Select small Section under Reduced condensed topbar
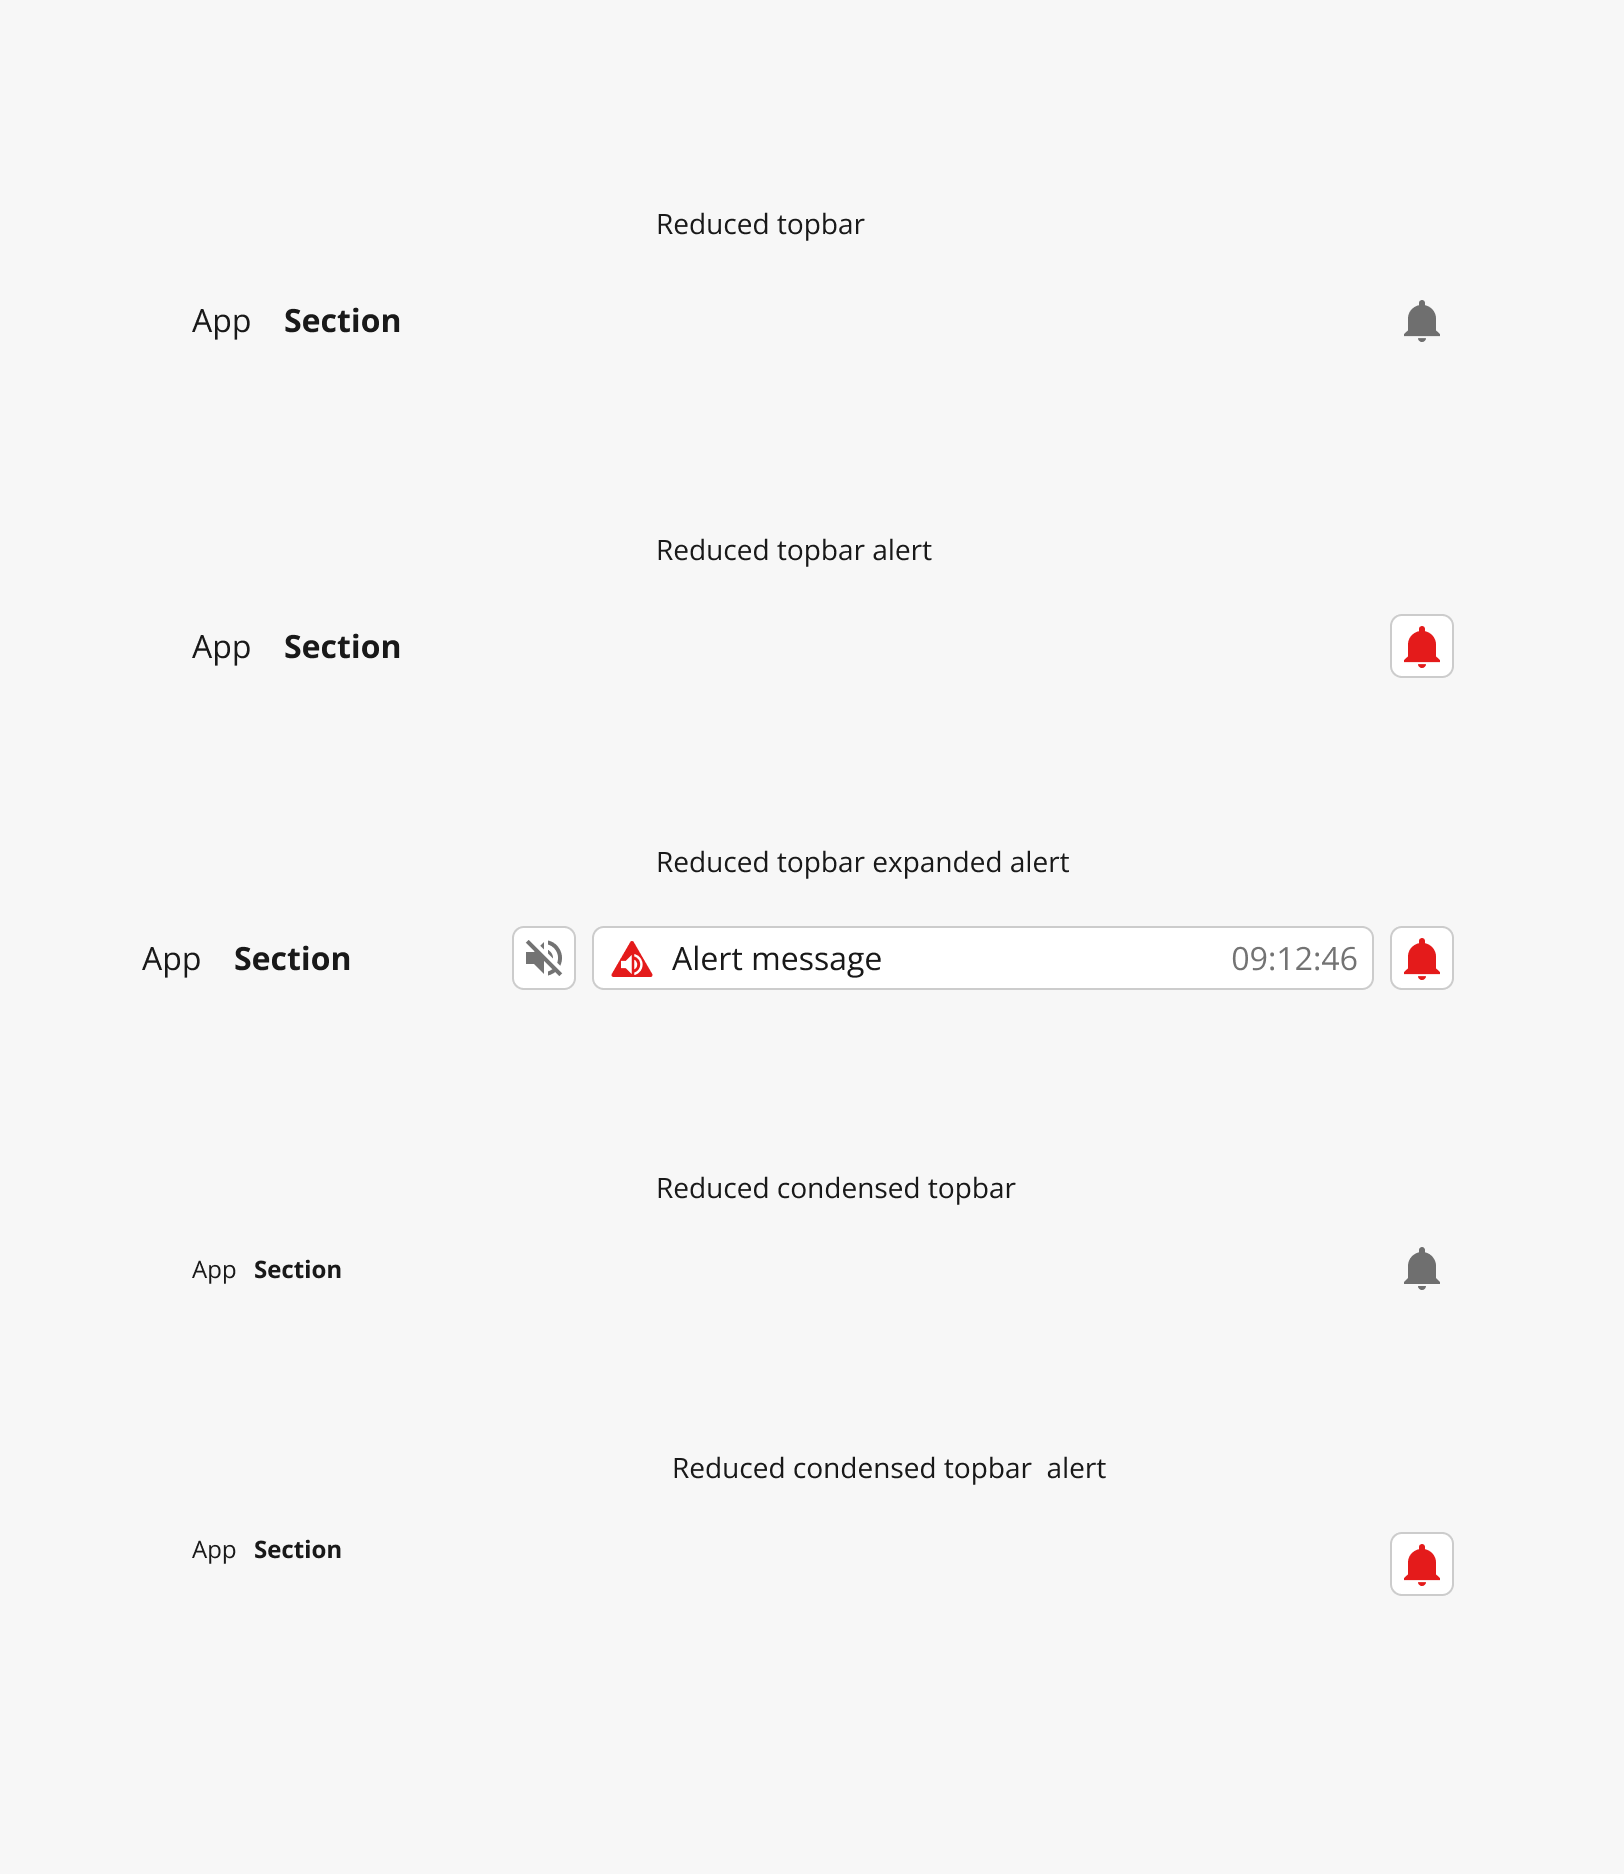Screen dimensions: 1624x1874 point(297,1270)
